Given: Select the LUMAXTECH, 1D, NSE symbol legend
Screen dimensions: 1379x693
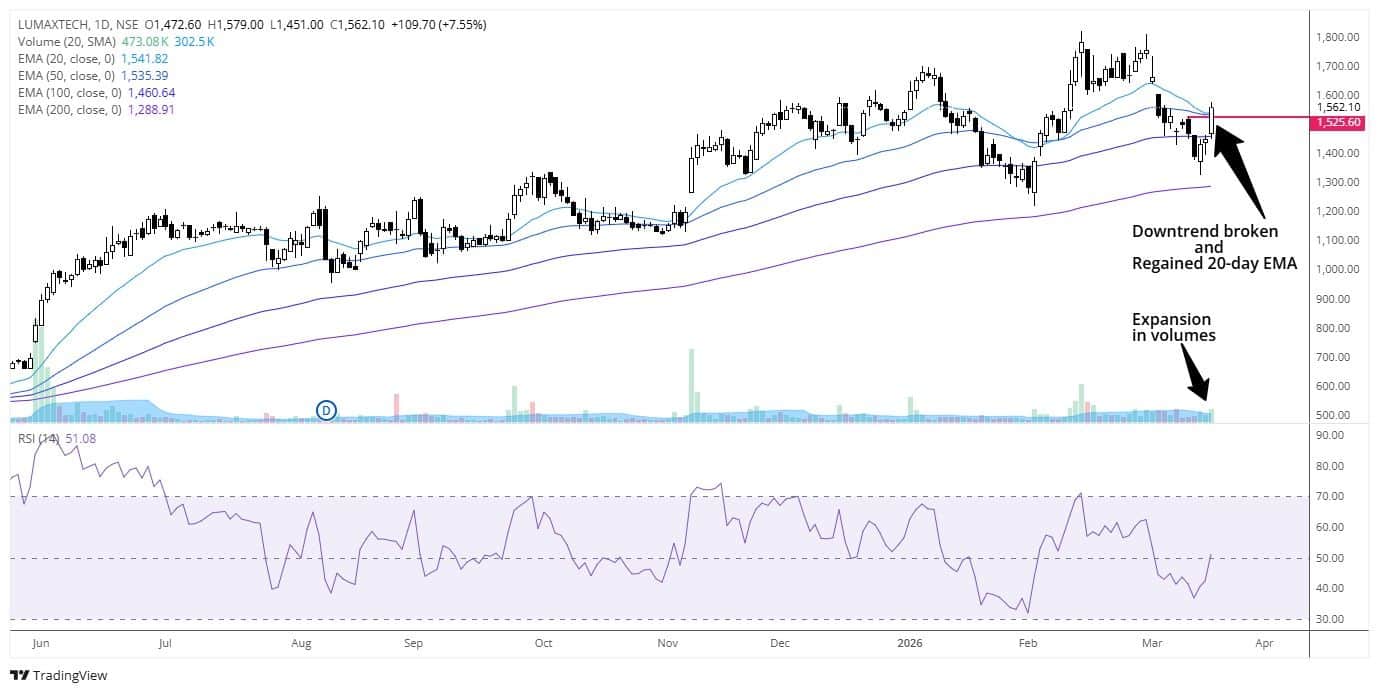Looking at the screenshot, I should [x=79, y=23].
